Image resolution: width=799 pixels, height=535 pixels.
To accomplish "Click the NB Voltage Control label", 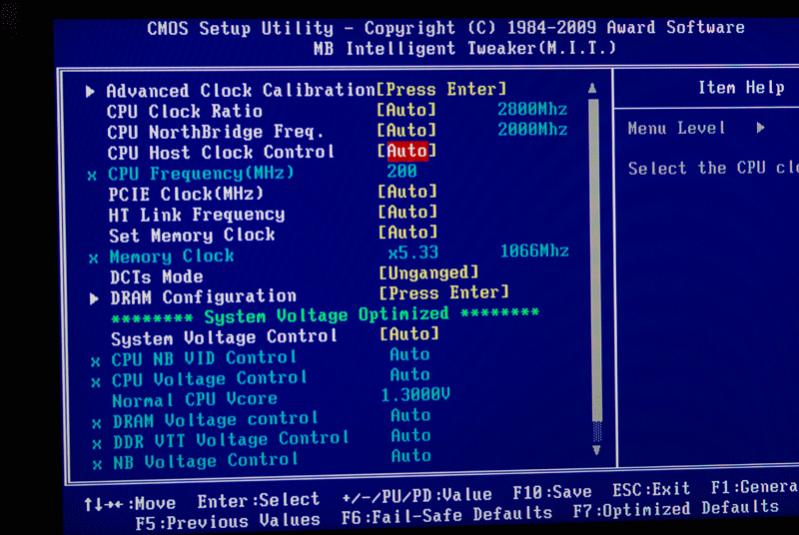I will pyautogui.click(x=205, y=461).
